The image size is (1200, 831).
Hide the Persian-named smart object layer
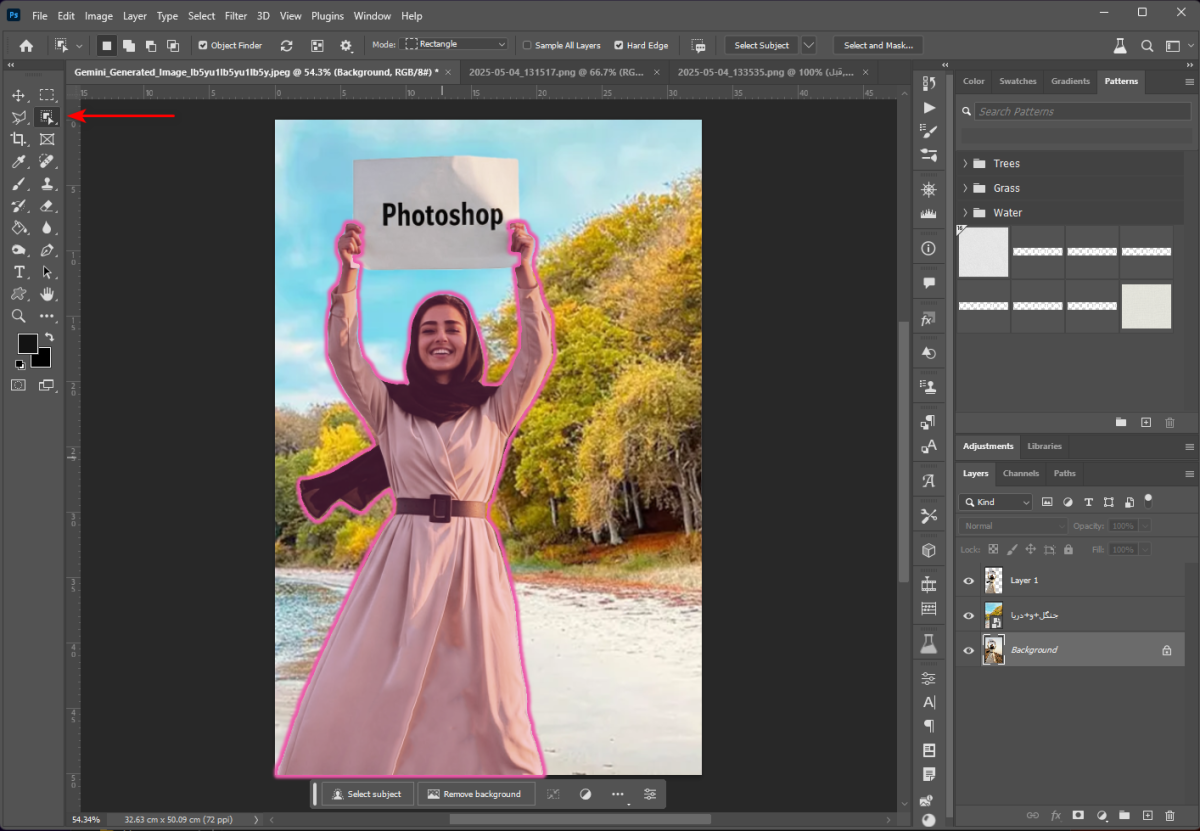click(x=968, y=615)
